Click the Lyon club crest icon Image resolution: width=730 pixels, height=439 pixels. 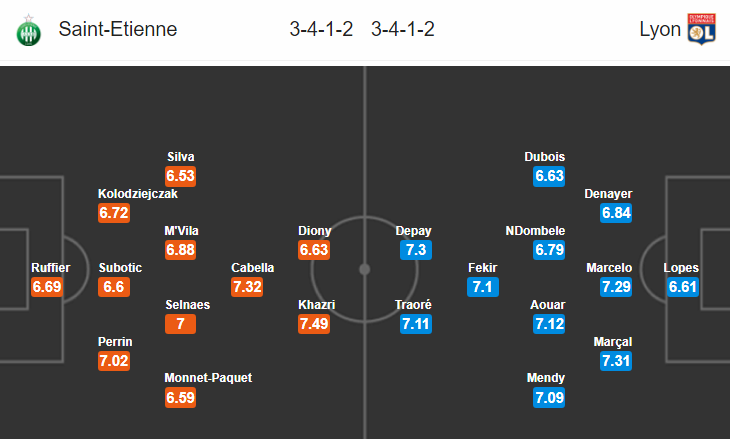pyautogui.click(x=702, y=29)
